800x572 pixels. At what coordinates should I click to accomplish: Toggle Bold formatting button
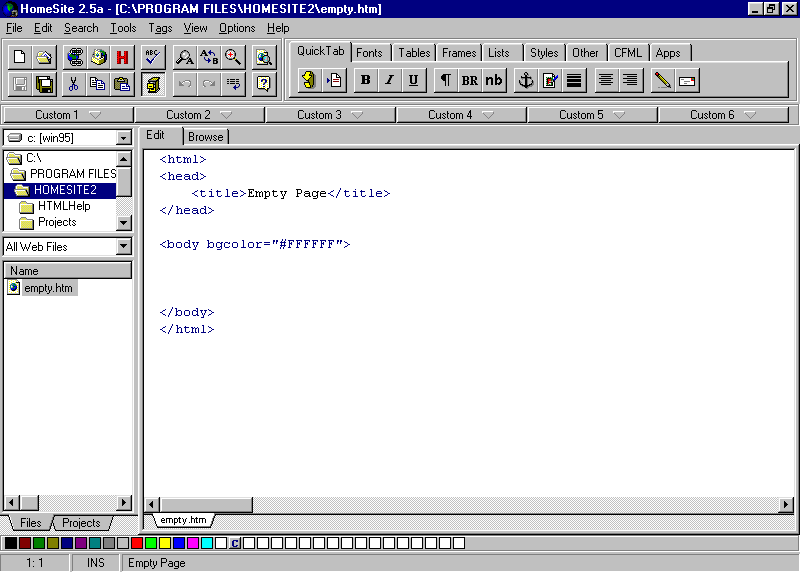(x=365, y=80)
